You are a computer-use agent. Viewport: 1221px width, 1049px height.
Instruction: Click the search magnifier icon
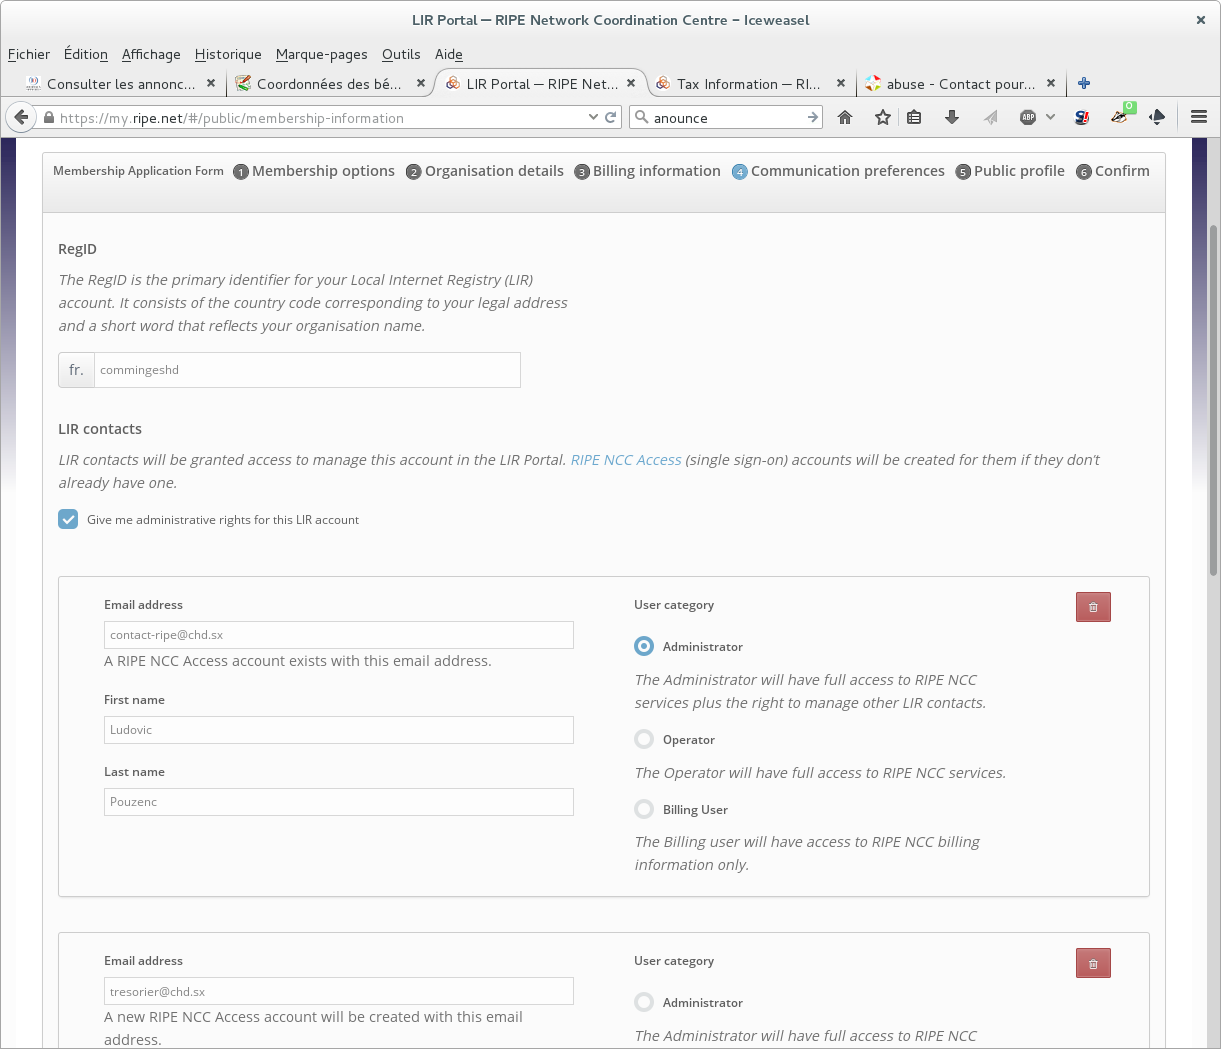pos(642,117)
